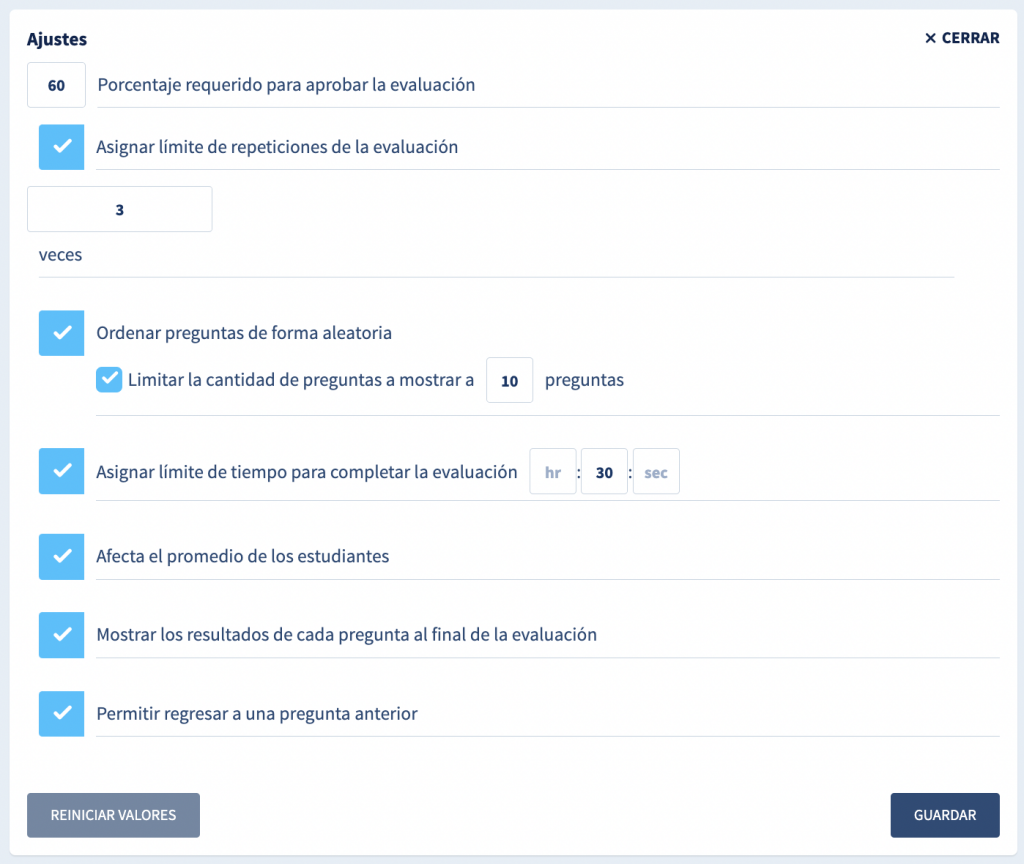This screenshot has height=864, width=1024.
Task: Focus the seconds 'sec' time field
Action: click(x=656, y=473)
